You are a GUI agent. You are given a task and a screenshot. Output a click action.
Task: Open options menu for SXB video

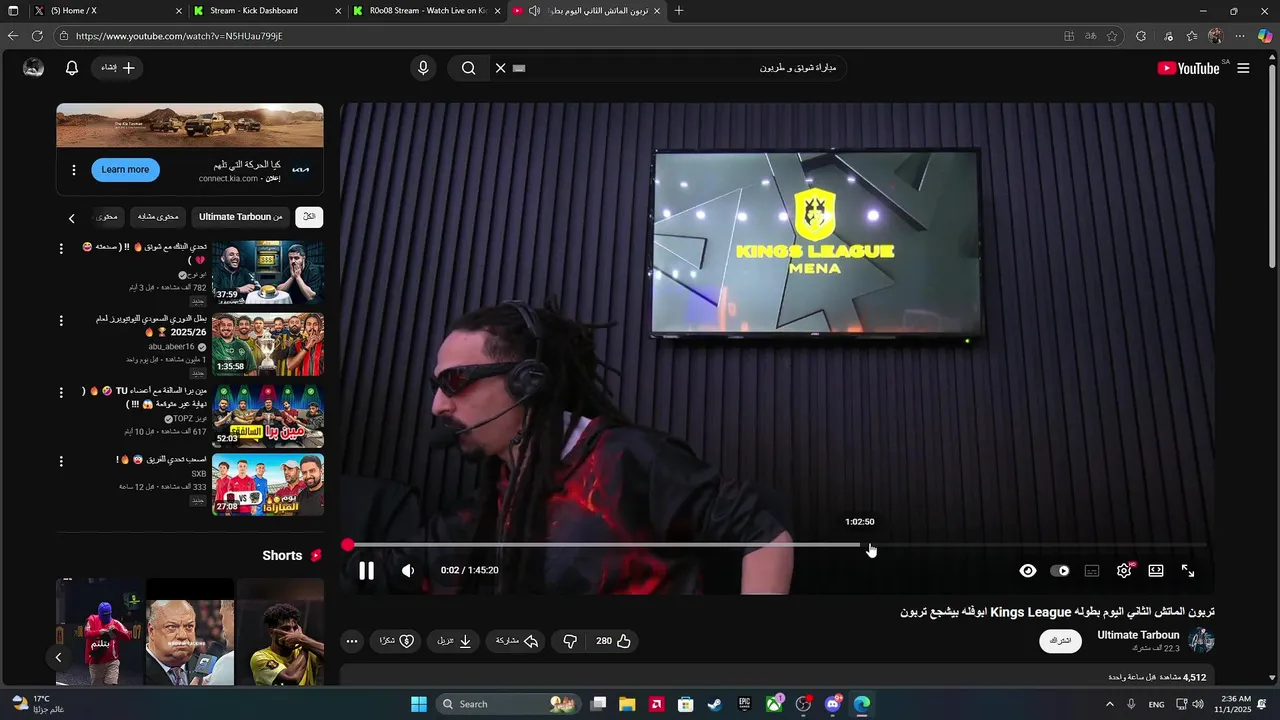pos(61,461)
